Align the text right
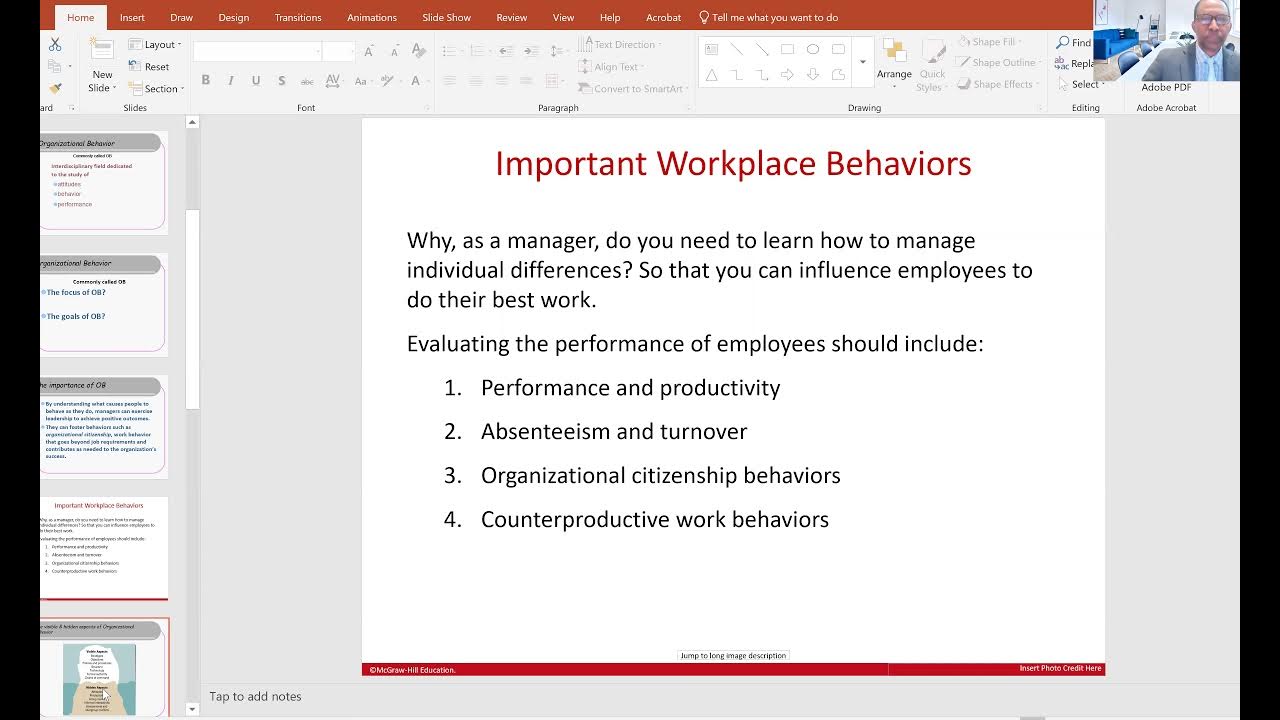 pos(502,81)
